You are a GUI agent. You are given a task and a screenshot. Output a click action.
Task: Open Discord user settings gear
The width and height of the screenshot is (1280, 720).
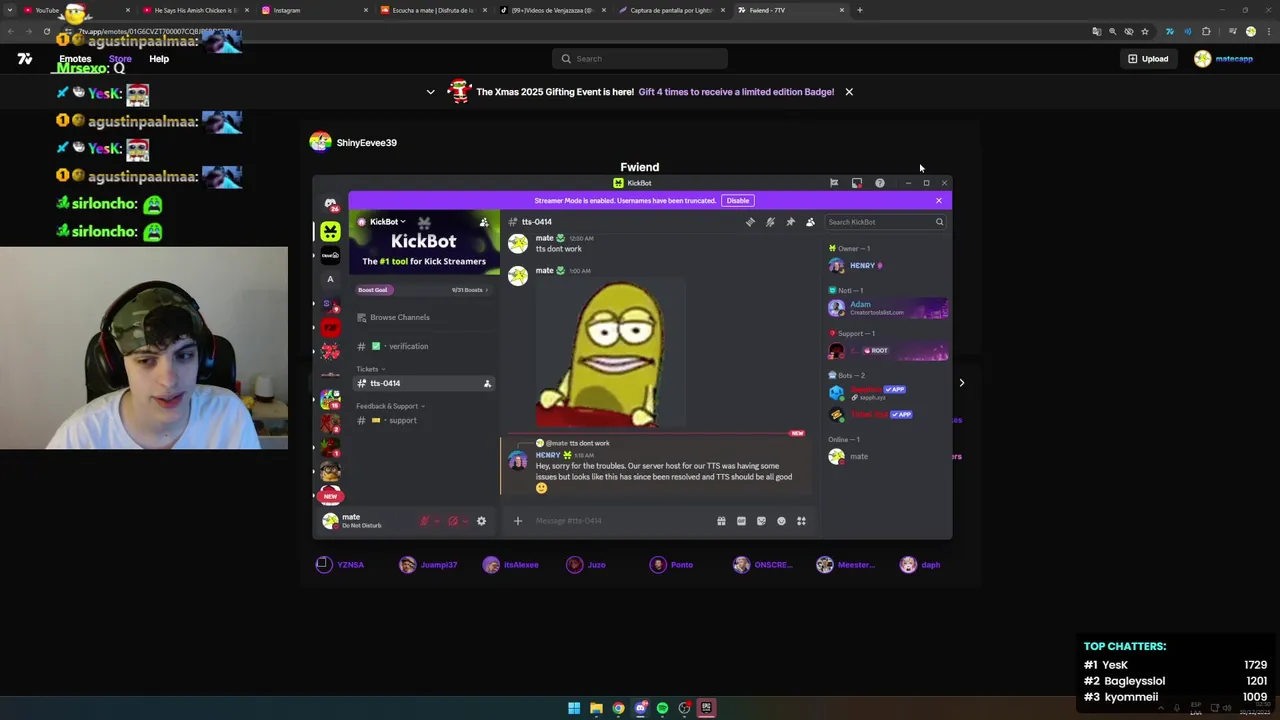[481, 521]
